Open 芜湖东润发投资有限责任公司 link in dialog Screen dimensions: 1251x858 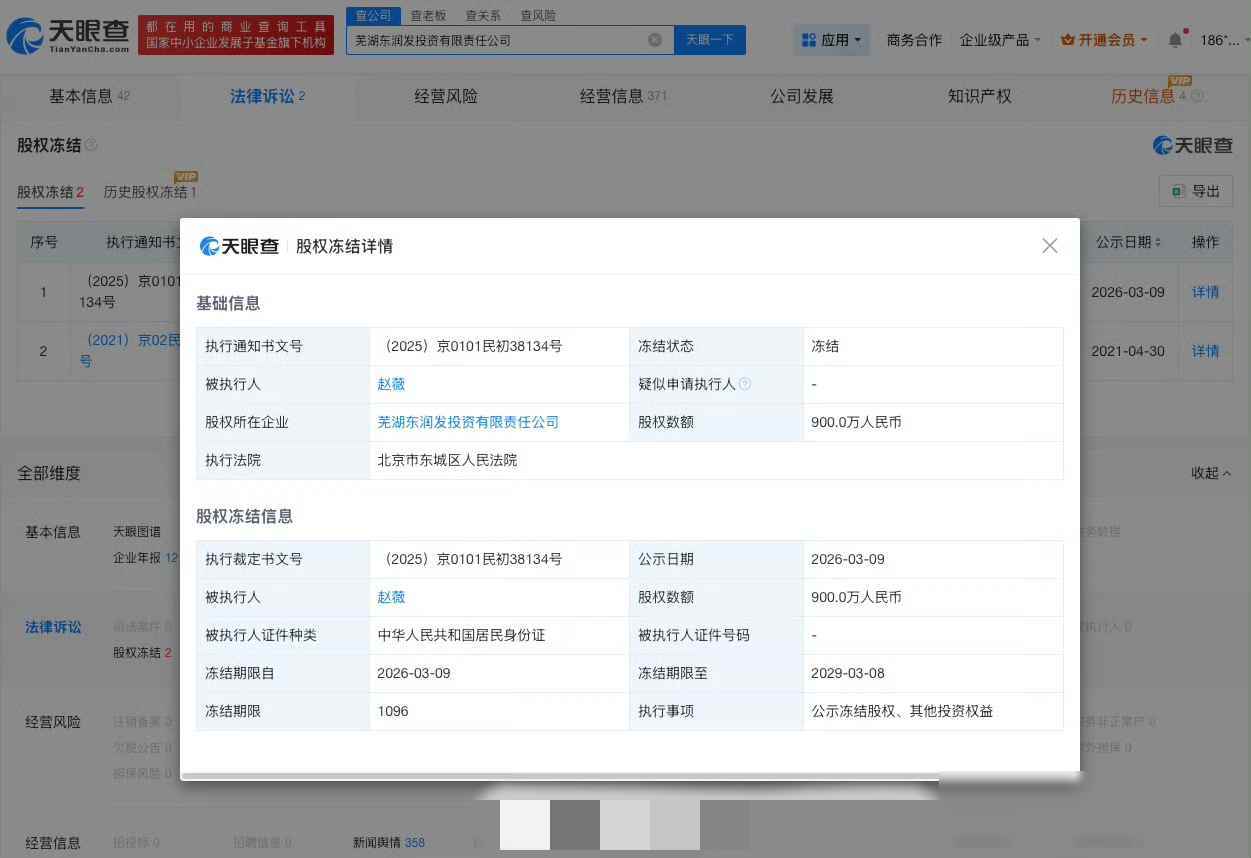pyautogui.click(x=468, y=422)
